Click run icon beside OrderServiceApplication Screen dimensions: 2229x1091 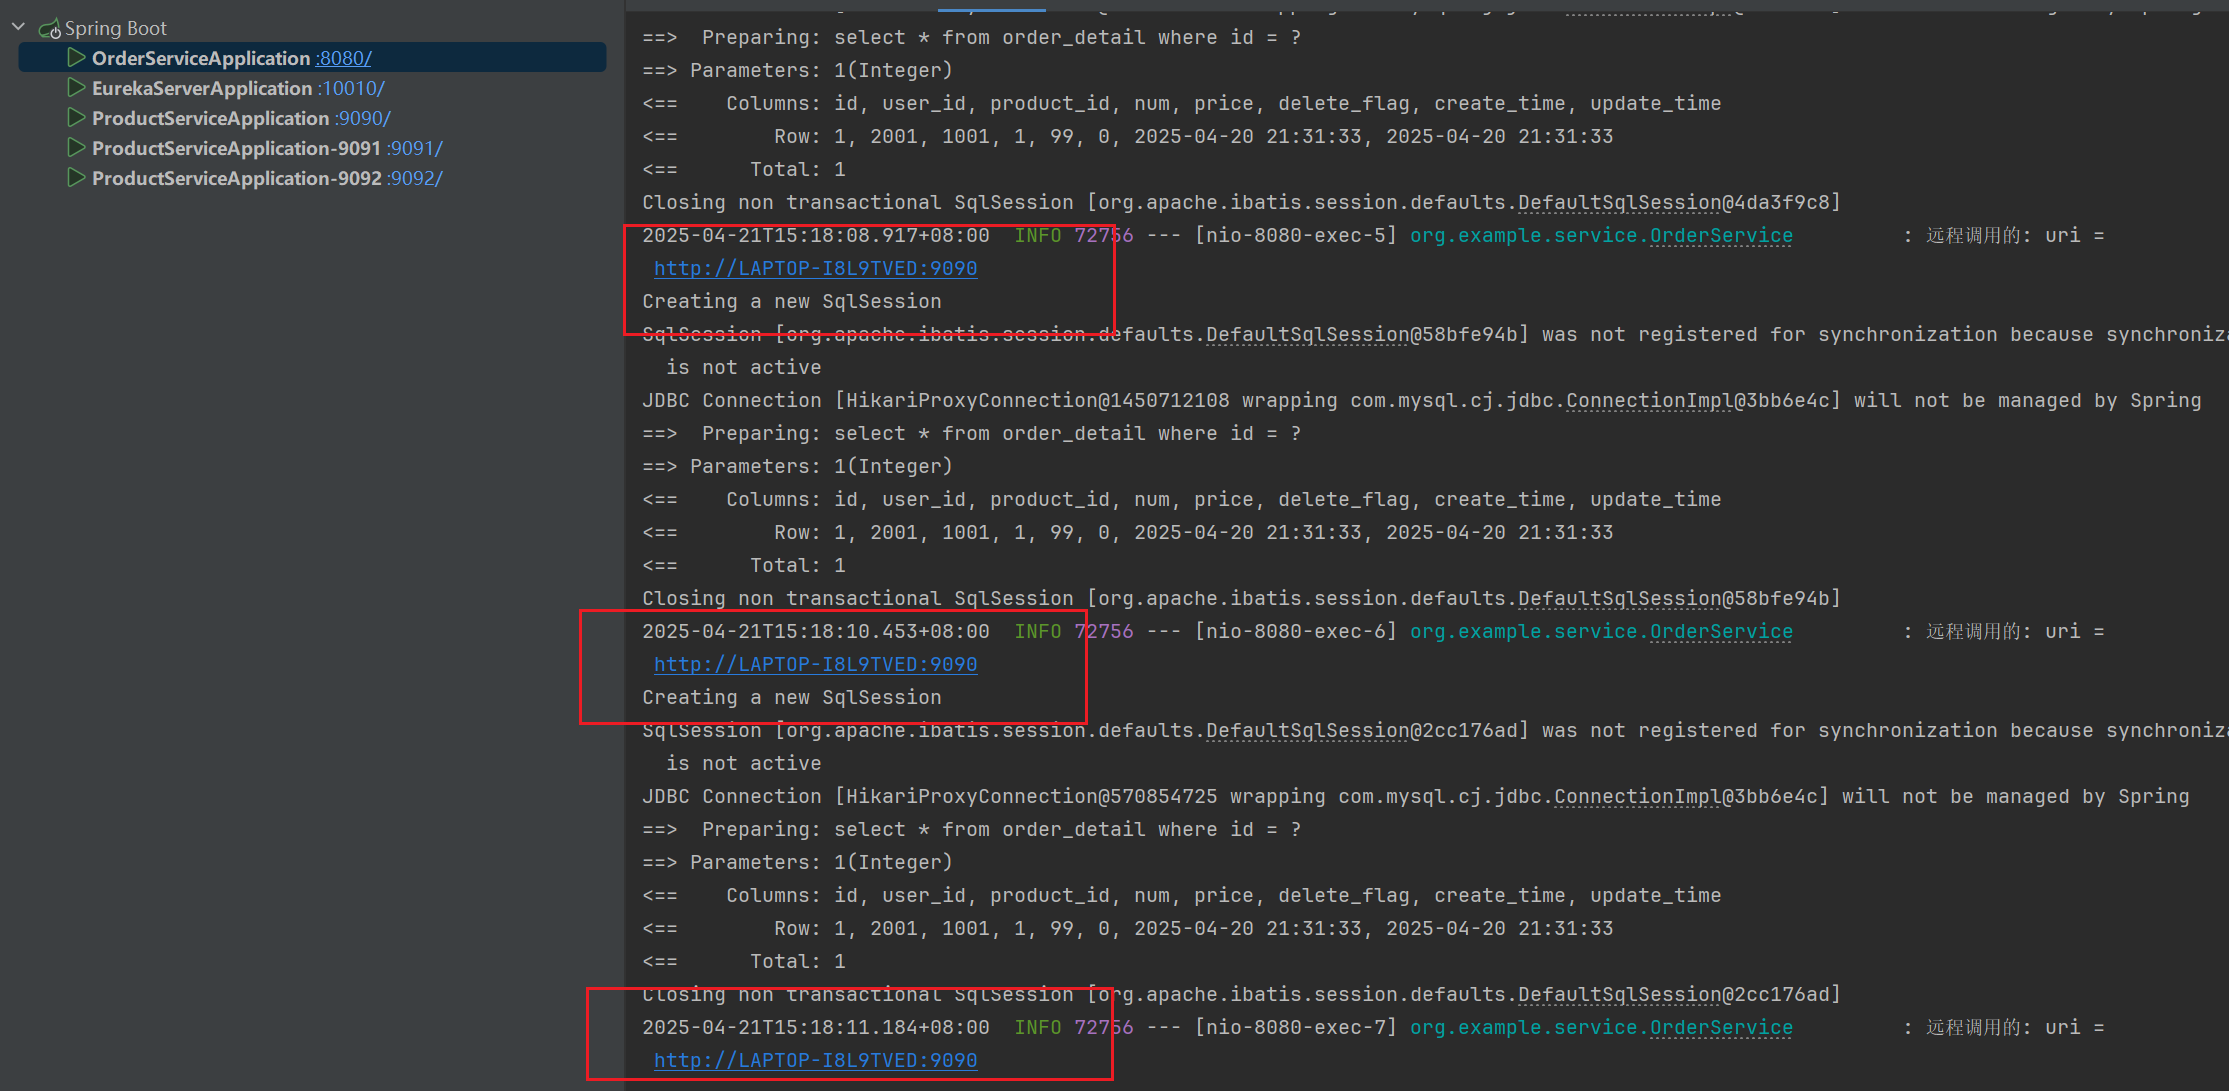76,58
